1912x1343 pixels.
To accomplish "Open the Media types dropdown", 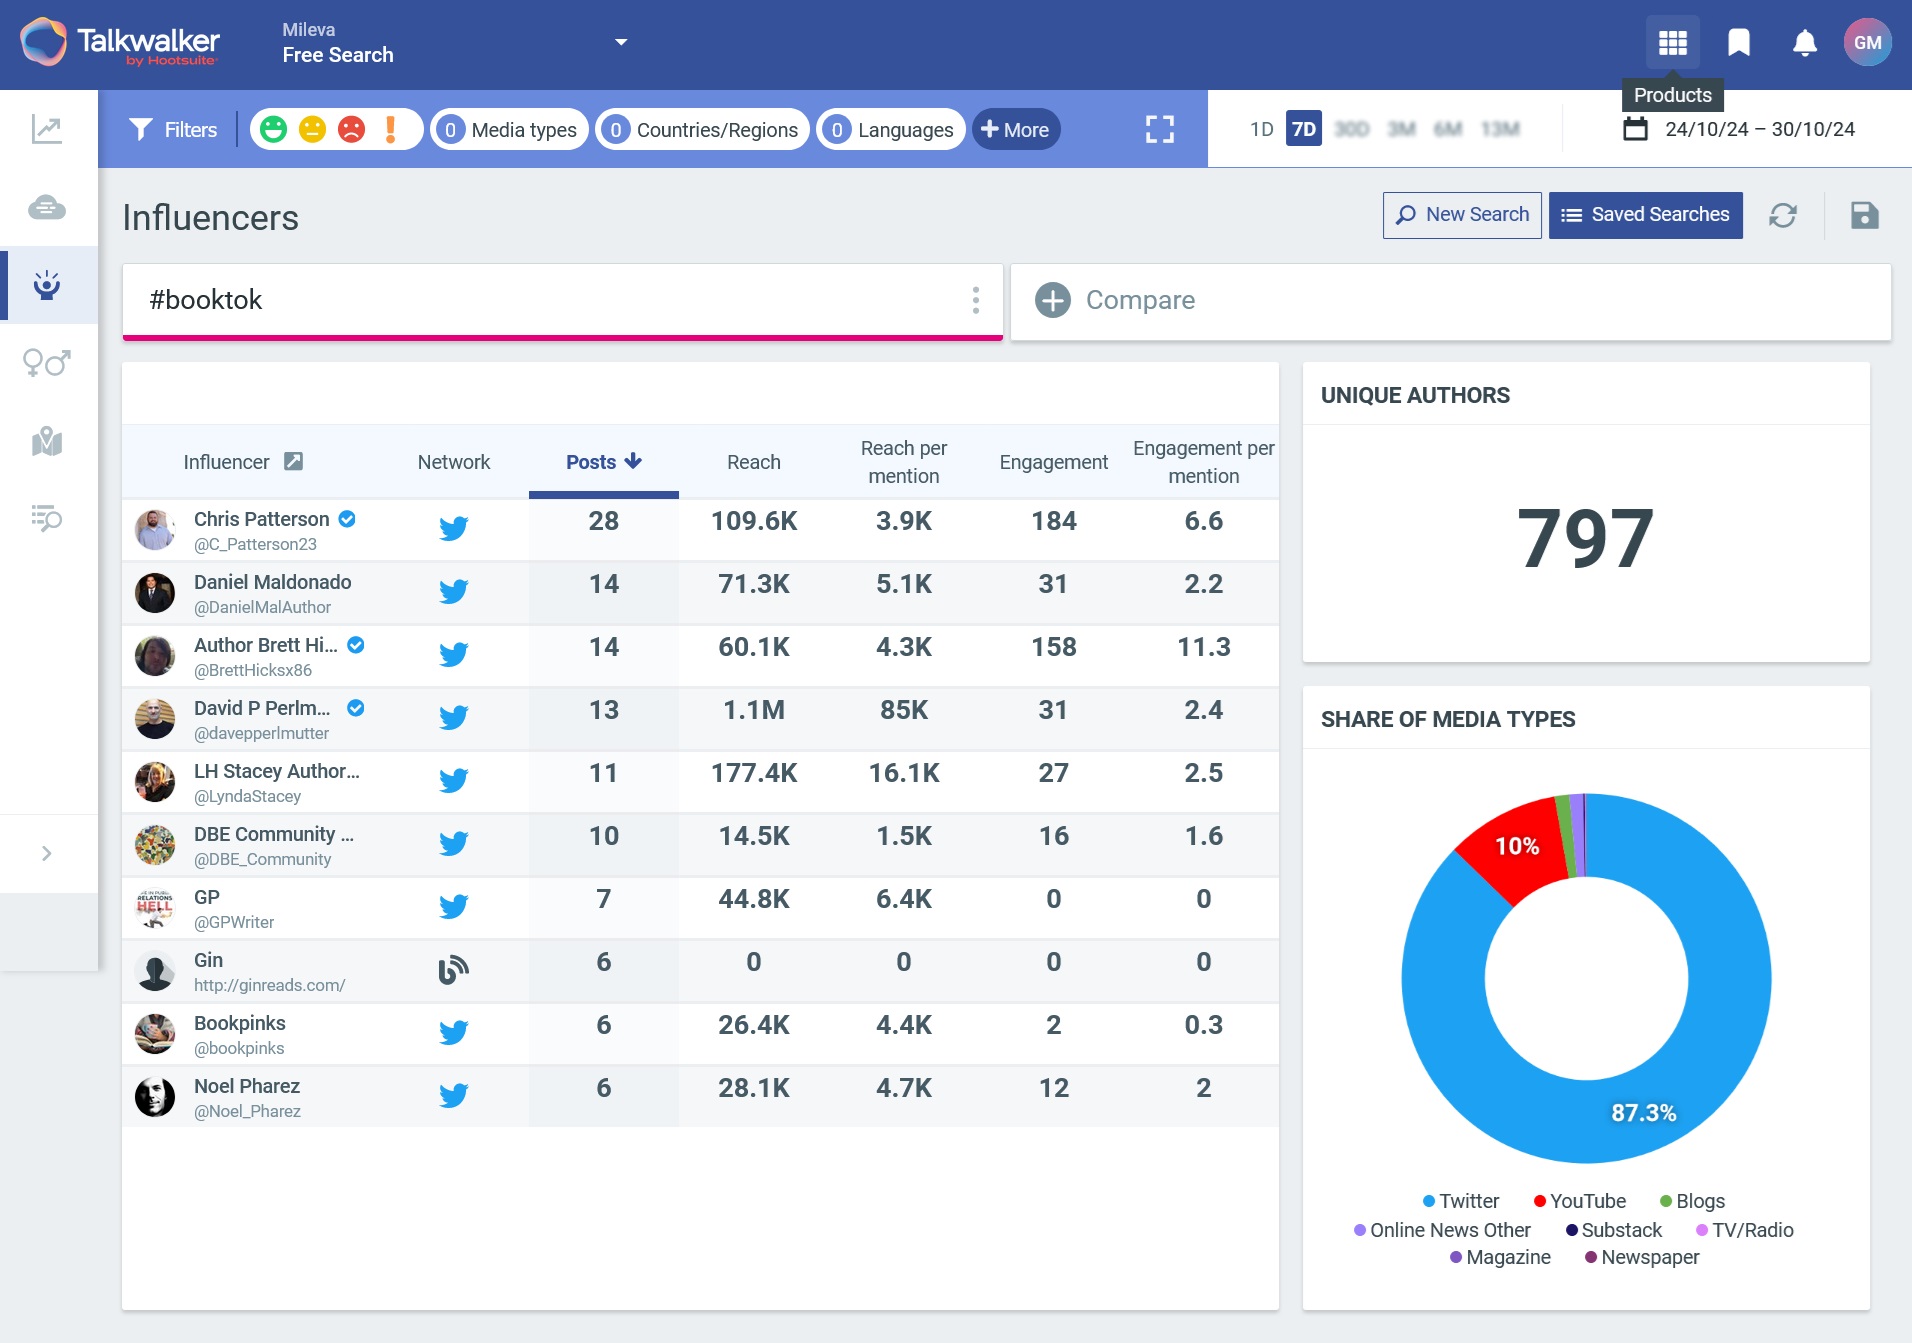I will pos(510,130).
